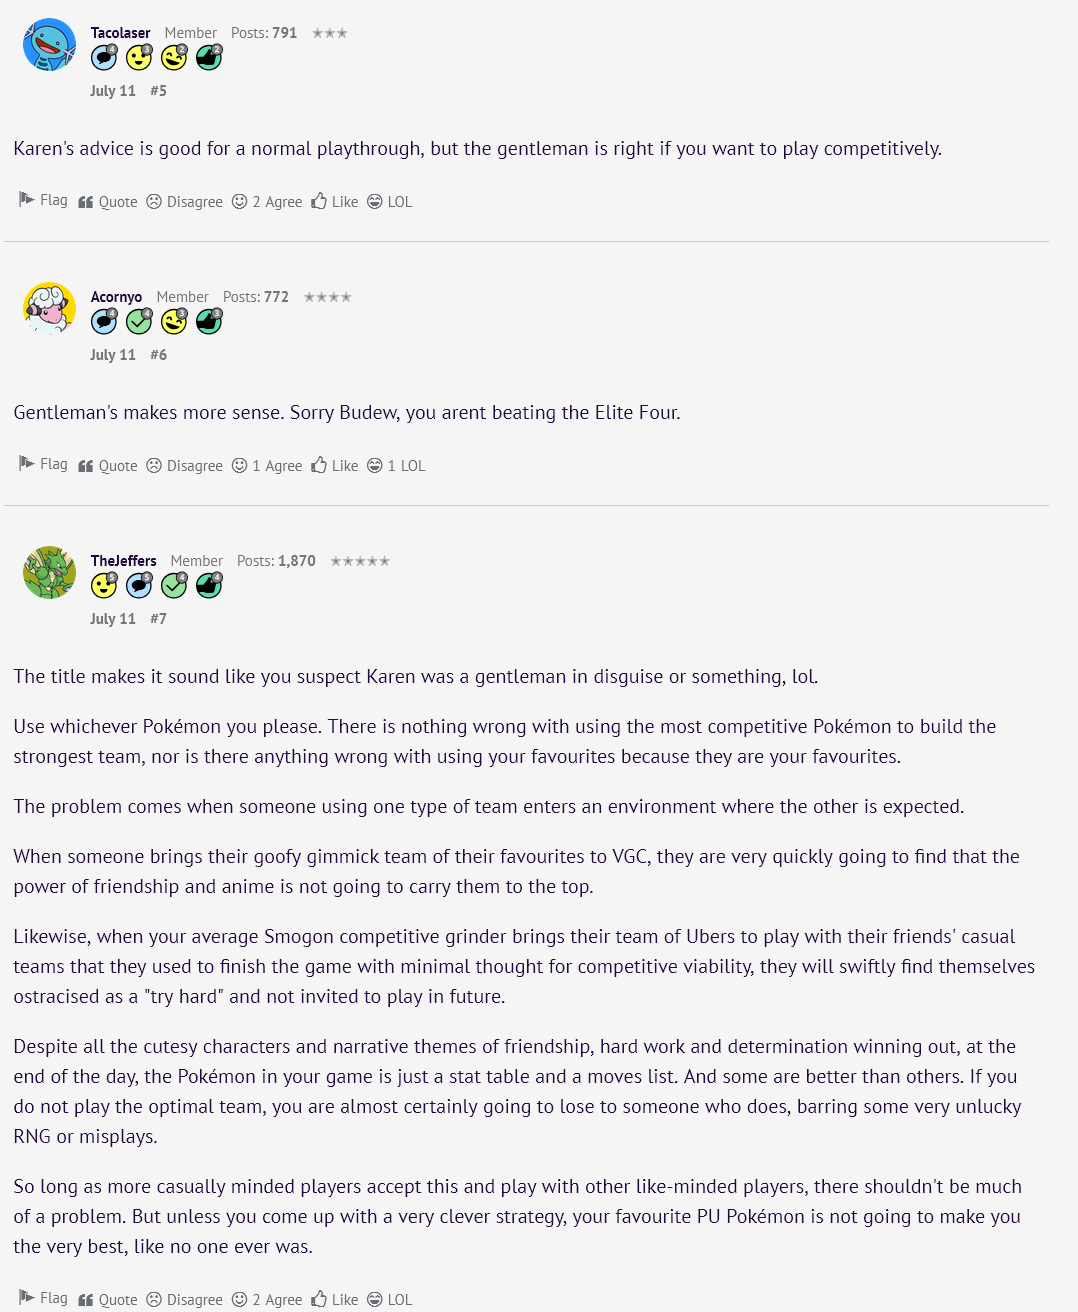Disagree with Acornyo's post #6

click(x=184, y=466)
